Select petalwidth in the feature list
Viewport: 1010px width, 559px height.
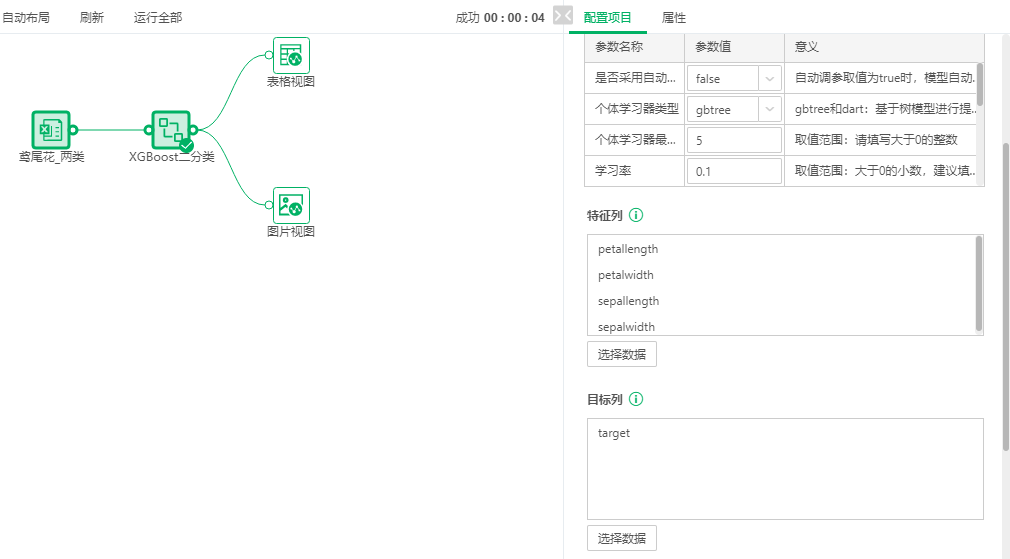pos(625,275)
